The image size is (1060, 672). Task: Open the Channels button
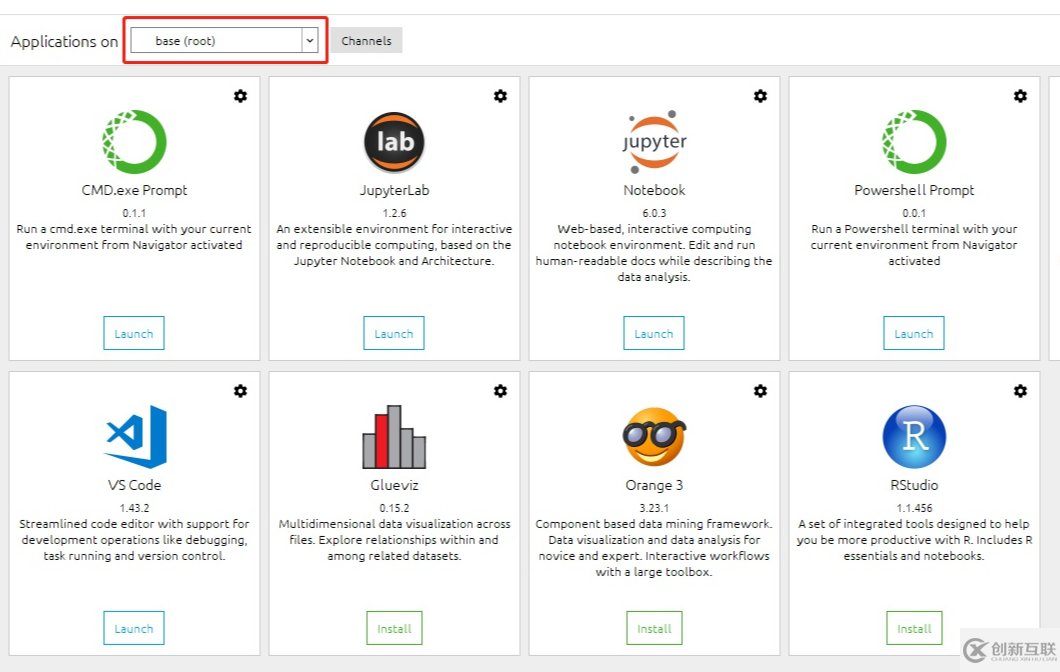(366, 41)
